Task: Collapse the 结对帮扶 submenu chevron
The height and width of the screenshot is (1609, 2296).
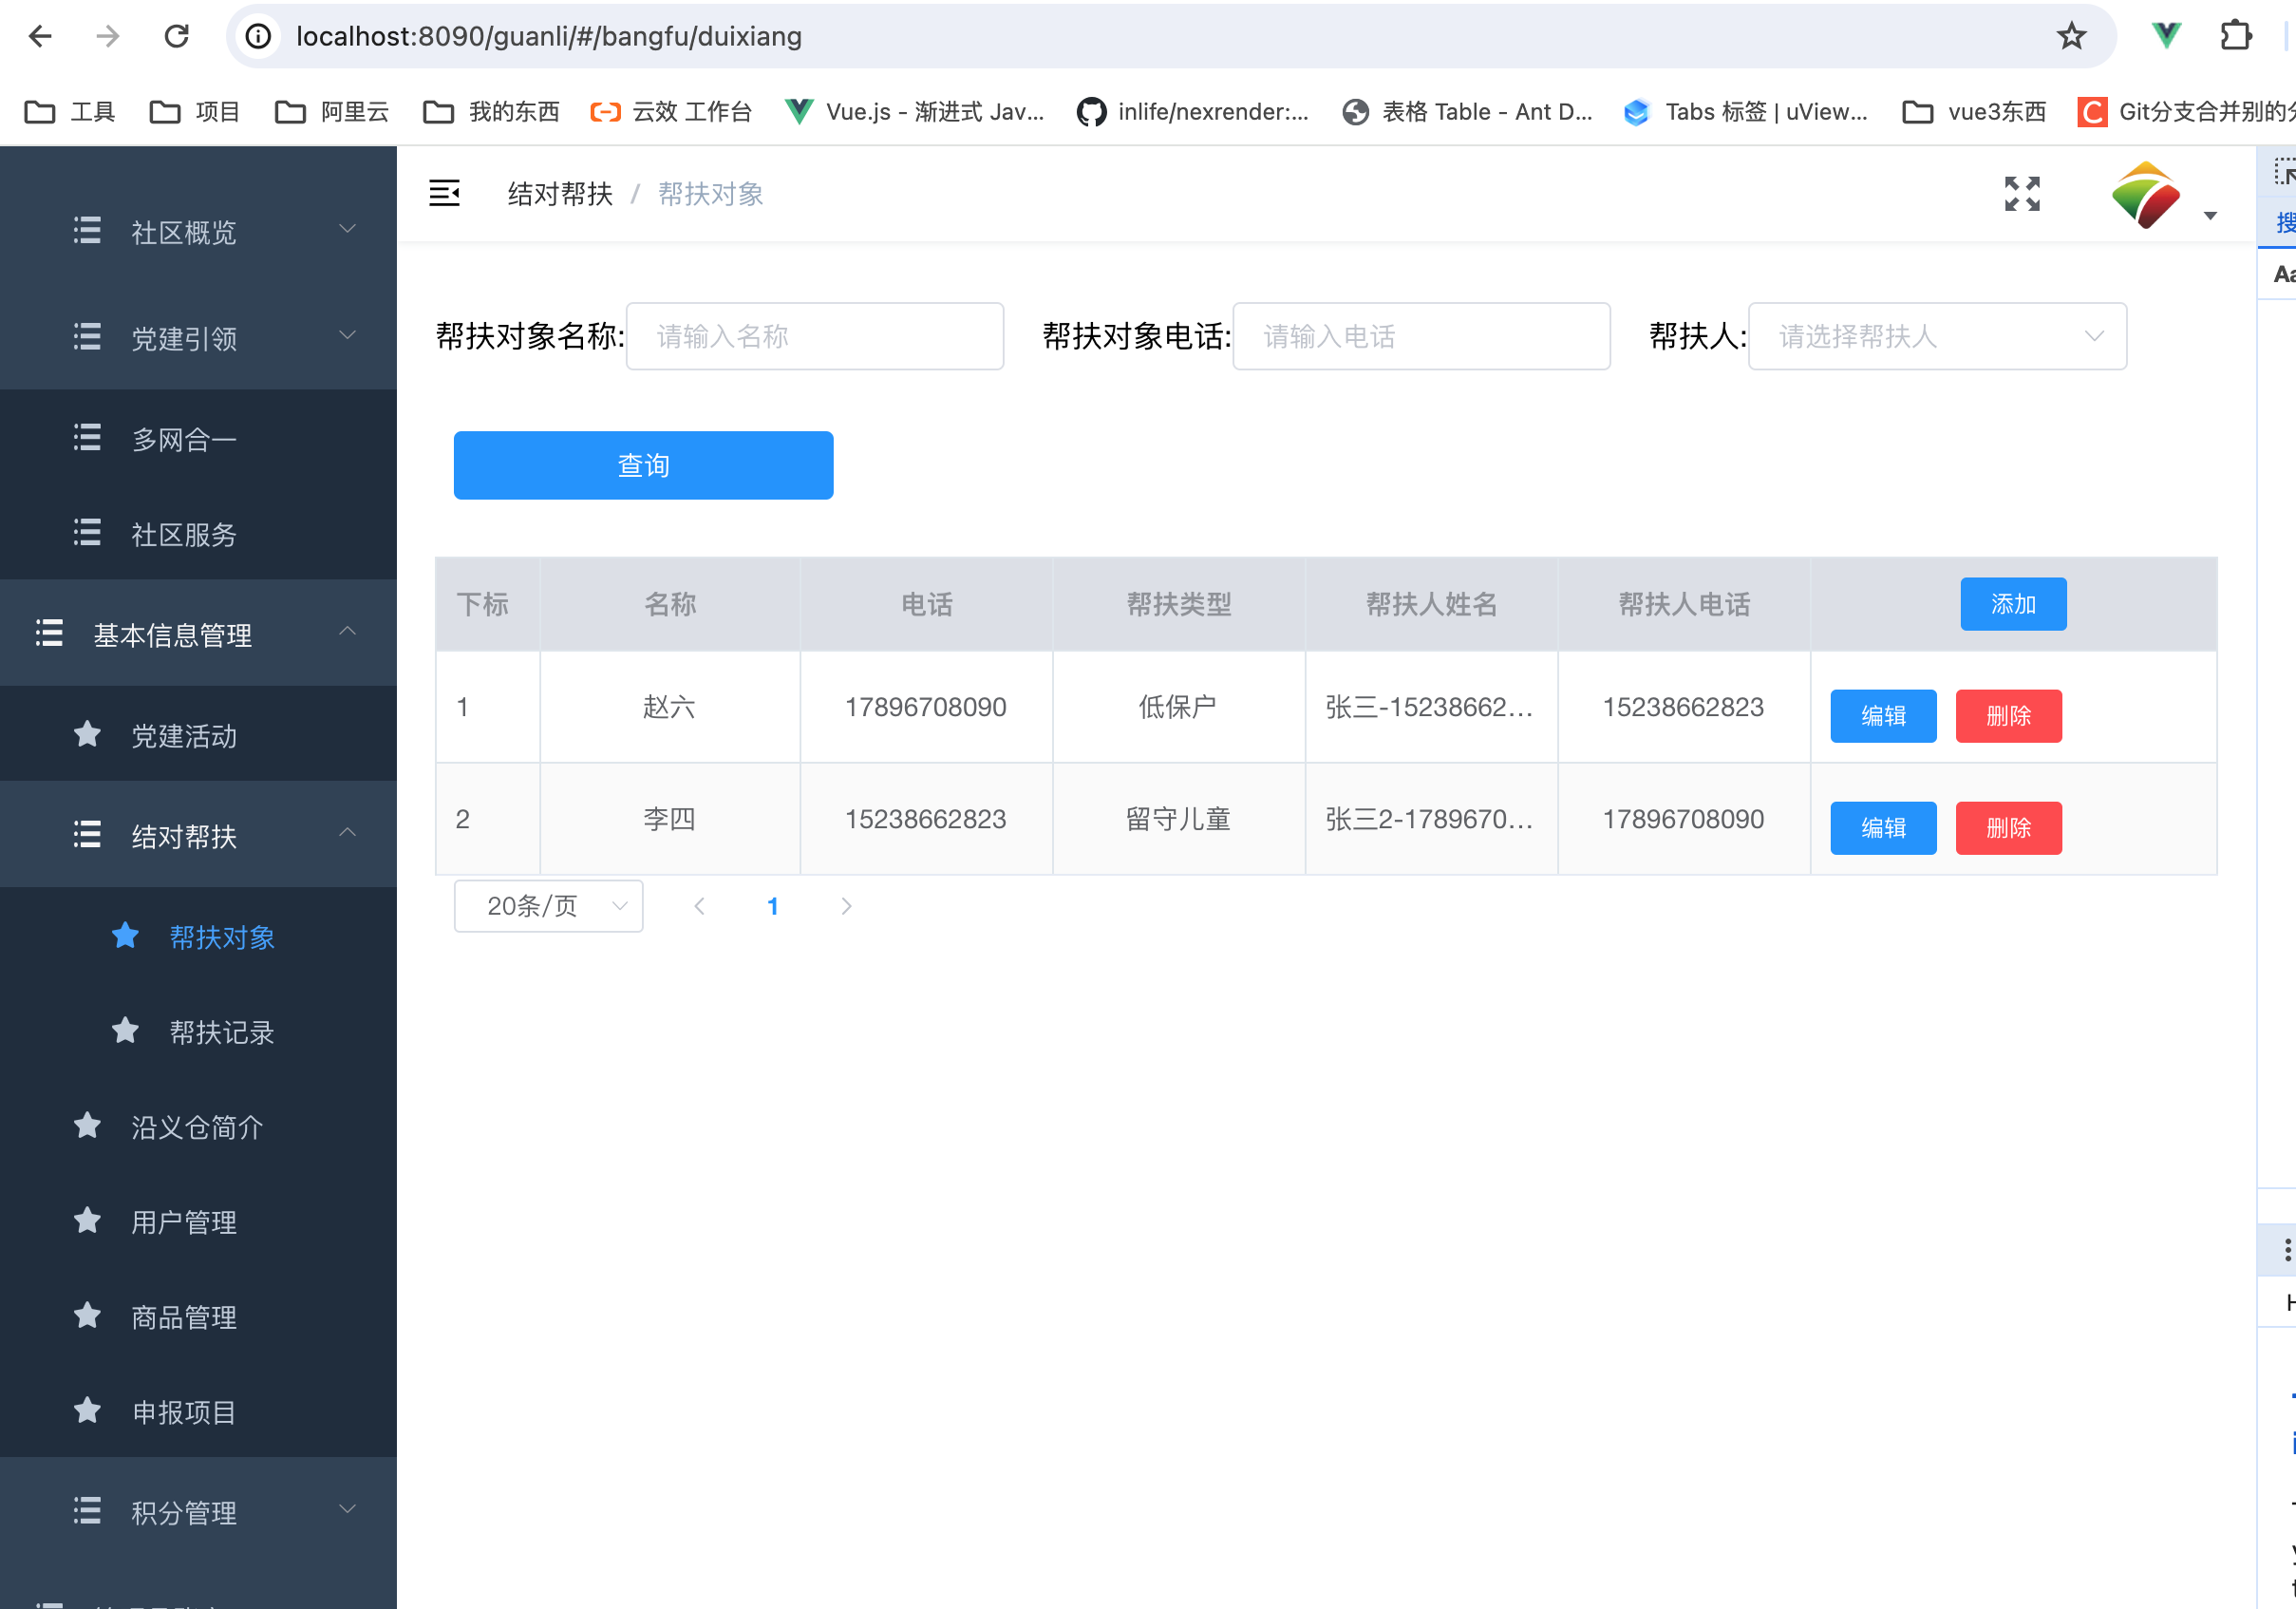Action: tap(347, 833)
